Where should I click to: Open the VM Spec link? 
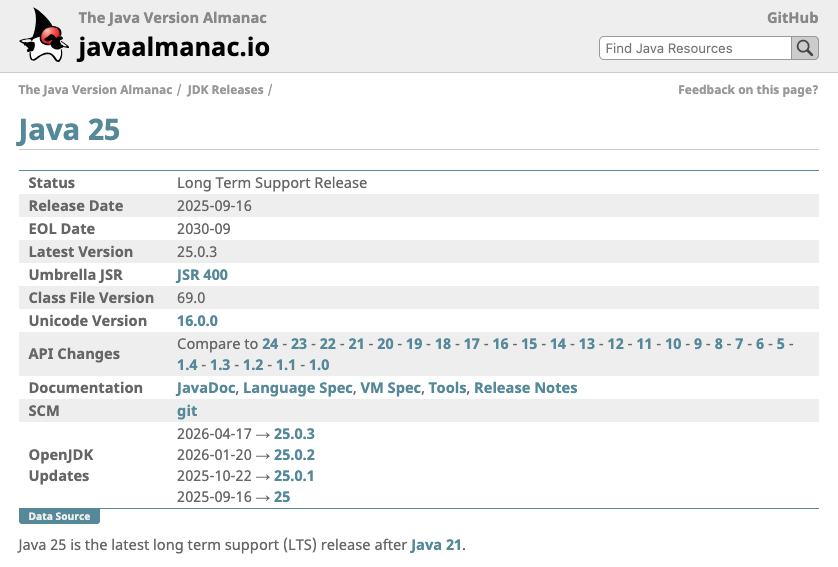tap(391, 388)
